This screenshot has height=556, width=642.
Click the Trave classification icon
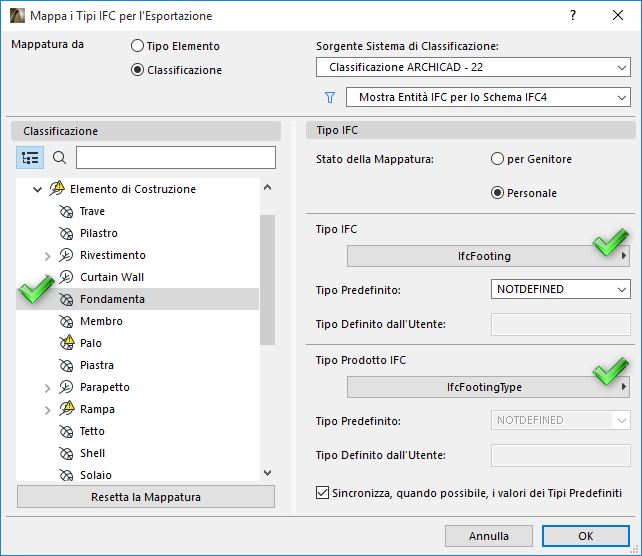tap(66, 211)
